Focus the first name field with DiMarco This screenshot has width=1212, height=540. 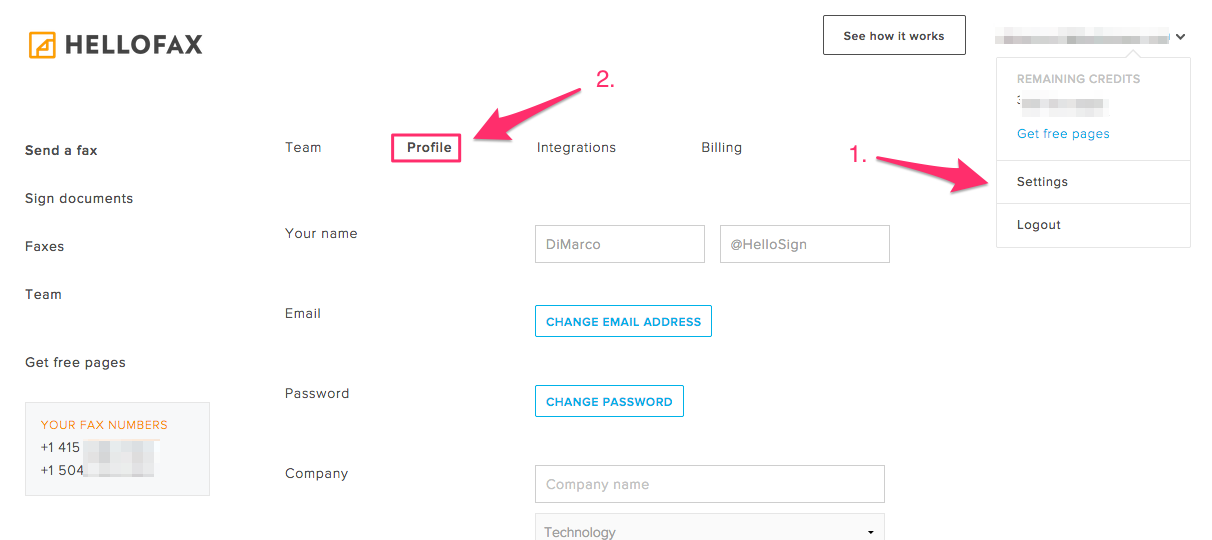coord(620,244)
